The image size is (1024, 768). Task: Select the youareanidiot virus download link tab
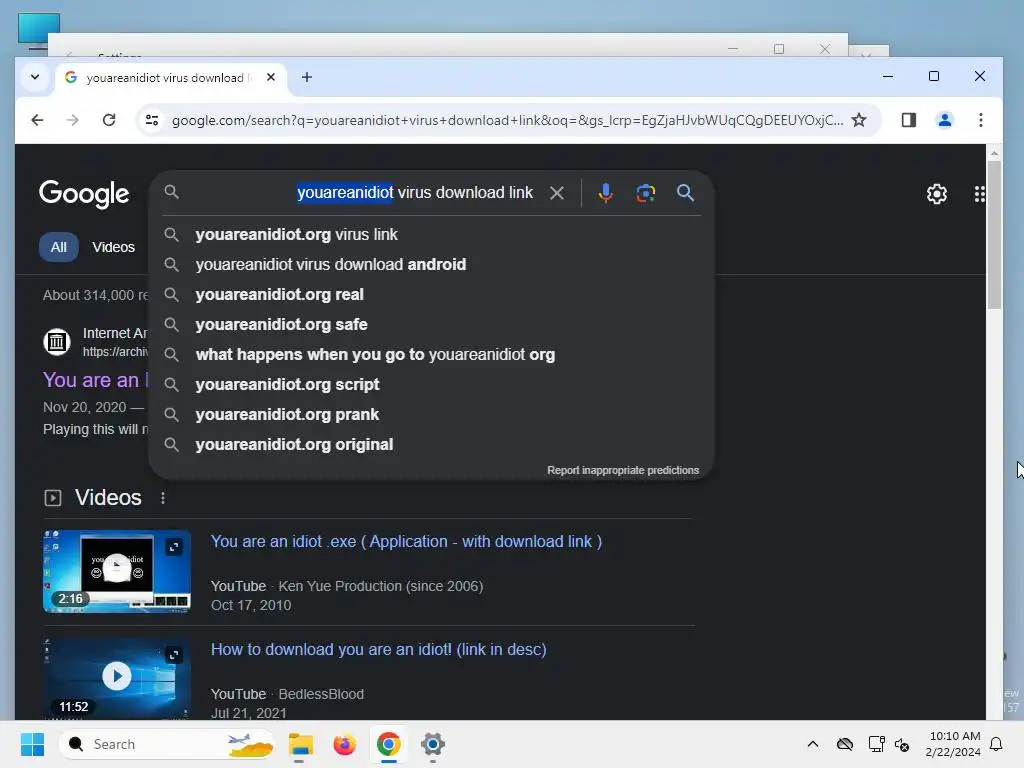pos(171,78)
